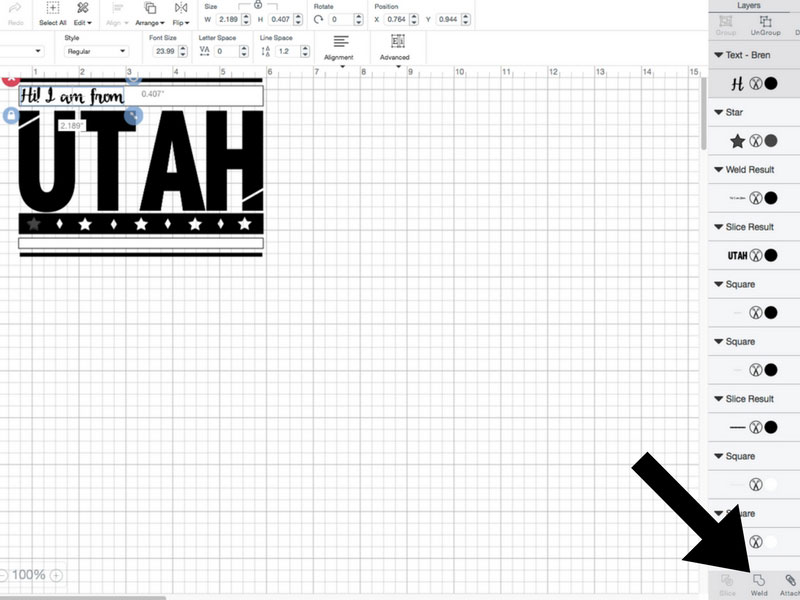
Task: Click the red delete handle on selected text
Action: coord(11,80)
